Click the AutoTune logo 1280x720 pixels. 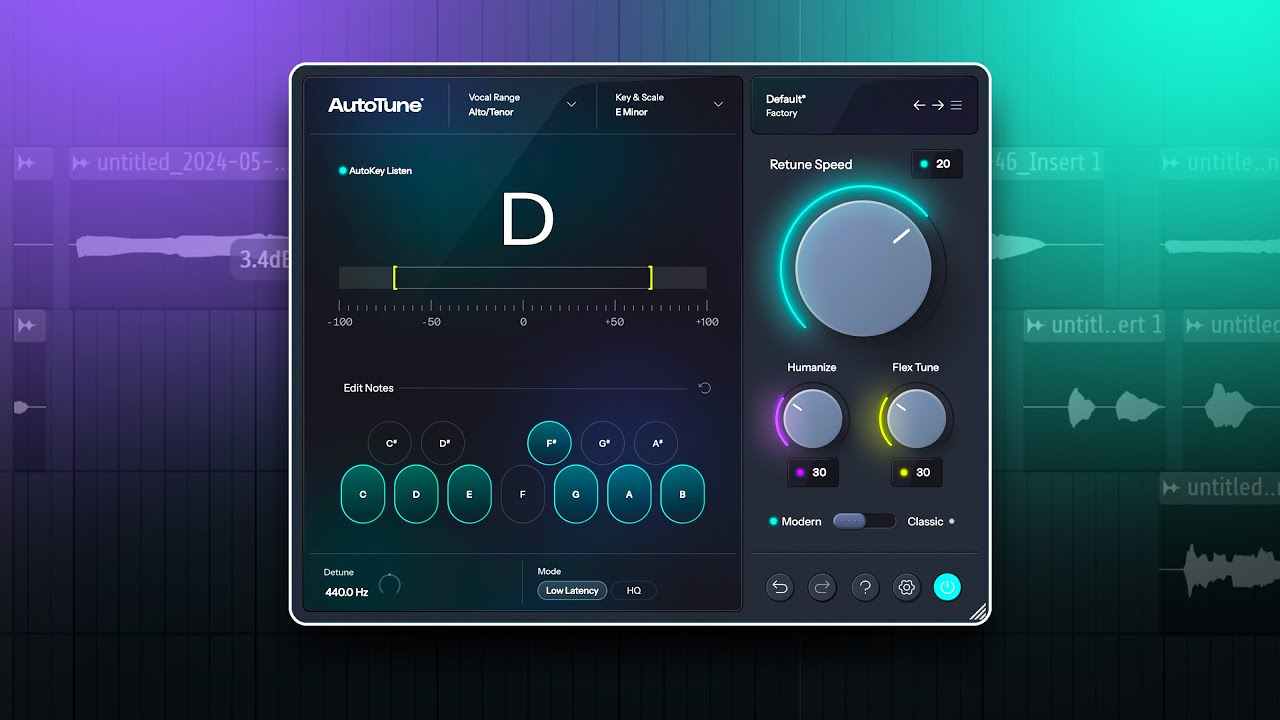tap(375, 105)
